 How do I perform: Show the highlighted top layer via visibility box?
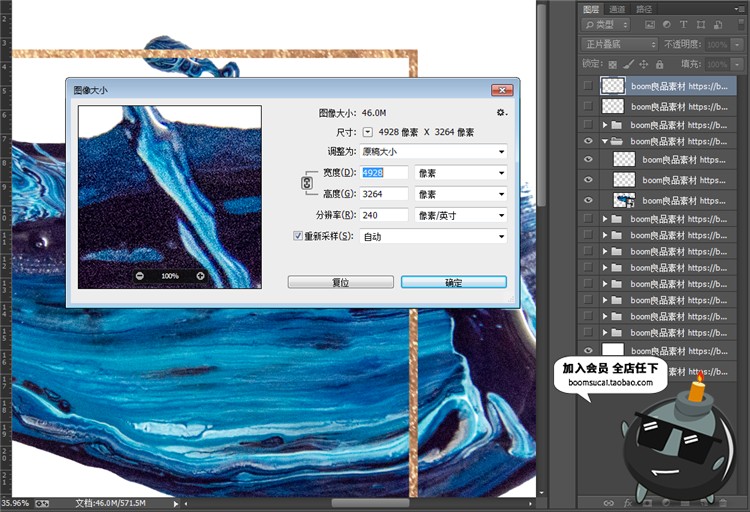tap(588, 86)
